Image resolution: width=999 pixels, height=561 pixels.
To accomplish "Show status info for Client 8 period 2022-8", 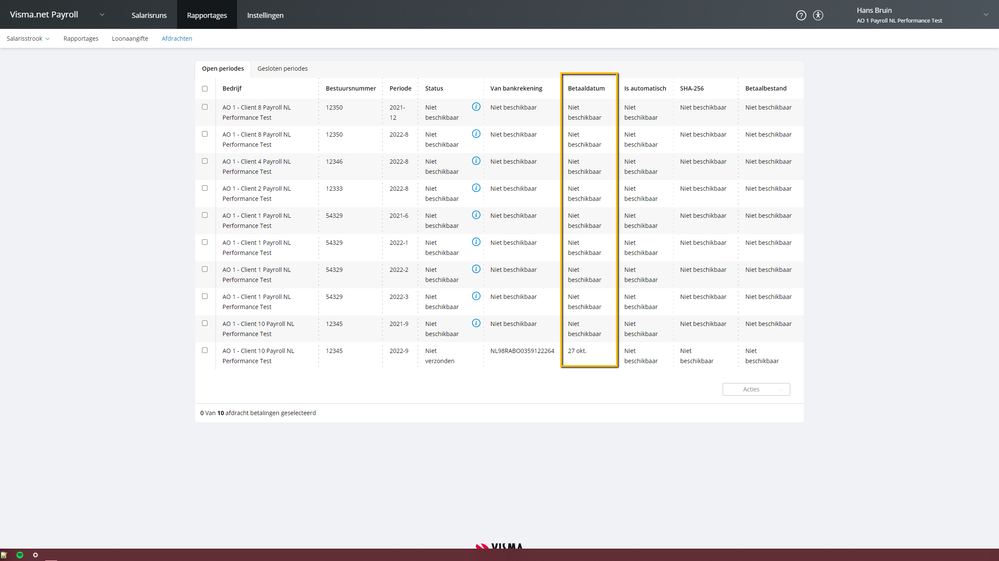I will tap(476, 134).
